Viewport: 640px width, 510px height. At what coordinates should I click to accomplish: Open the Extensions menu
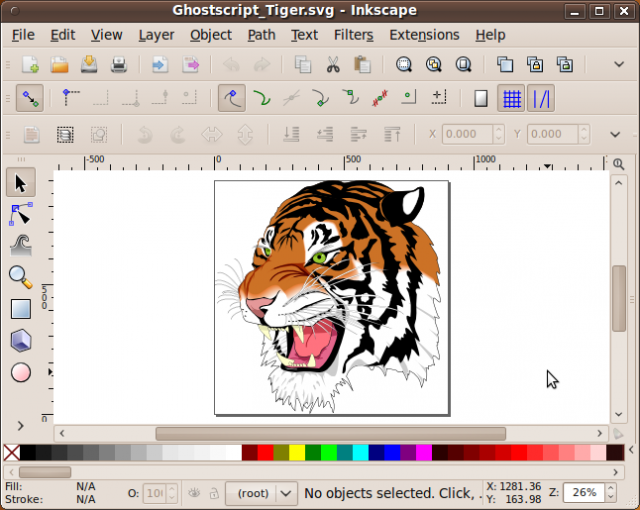(x=424, y=35)
